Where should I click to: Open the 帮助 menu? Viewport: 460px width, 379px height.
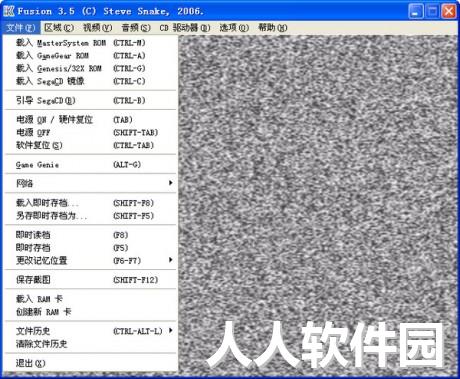tap(273, 28)
